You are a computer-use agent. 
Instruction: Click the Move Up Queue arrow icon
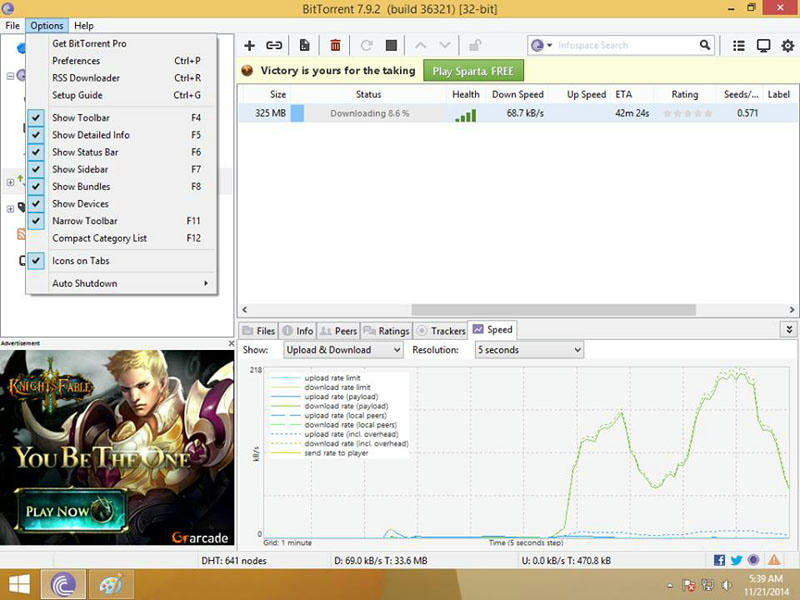pos(420,45)
